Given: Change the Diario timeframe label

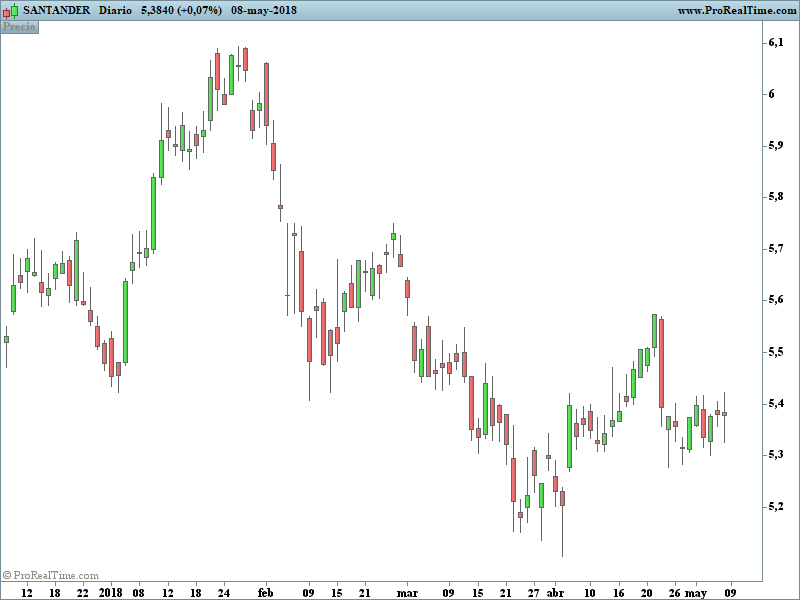Looking at the screenshot, I should [x=115, y=10].
